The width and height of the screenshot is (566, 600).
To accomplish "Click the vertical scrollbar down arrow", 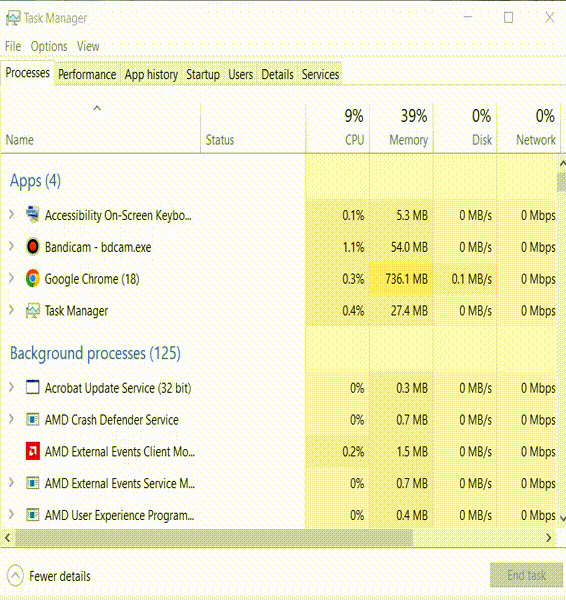I will (x=562, y=518).
